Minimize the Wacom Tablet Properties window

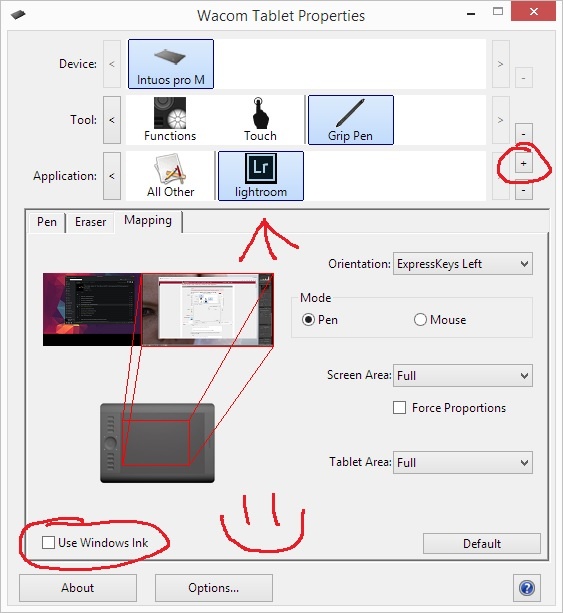(x=471, y=13)
